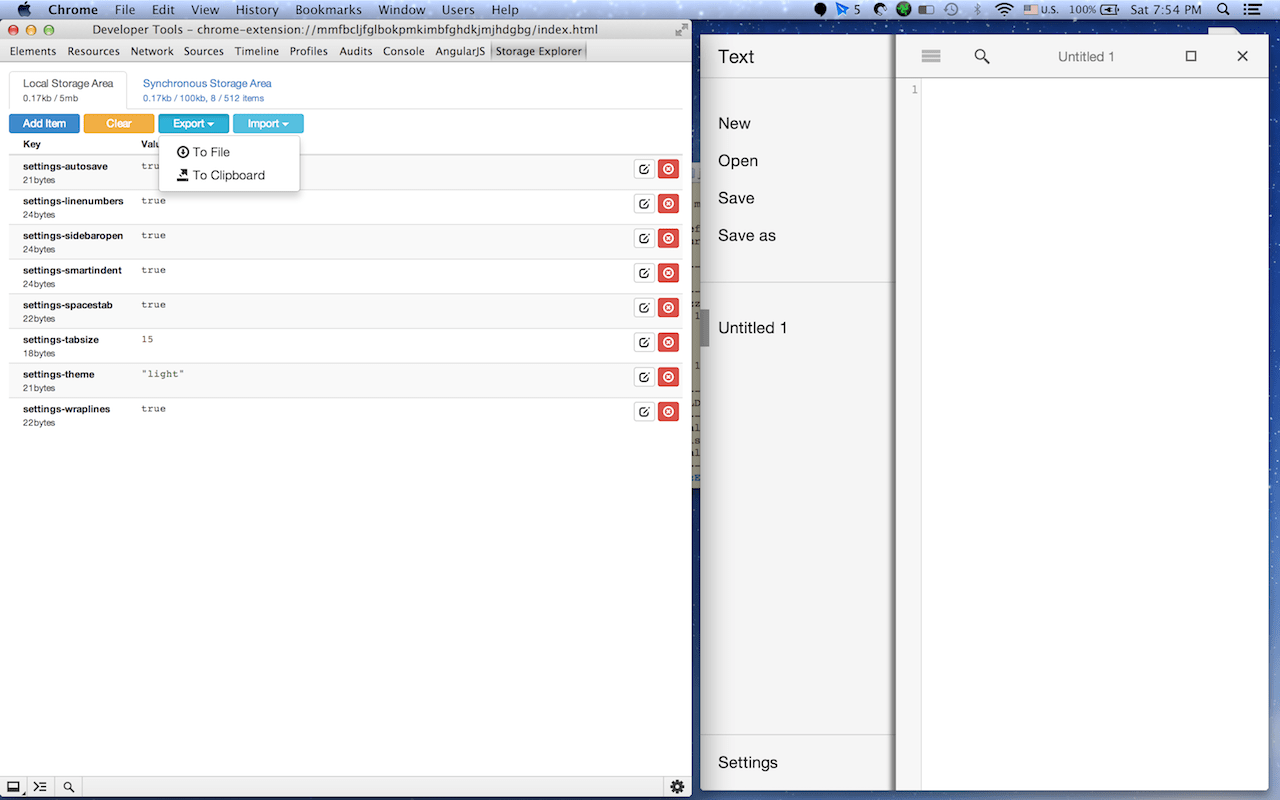Open DevTools settings via gear icon
This screenshot has width=1280, height=800.
[x=677, y=786]
